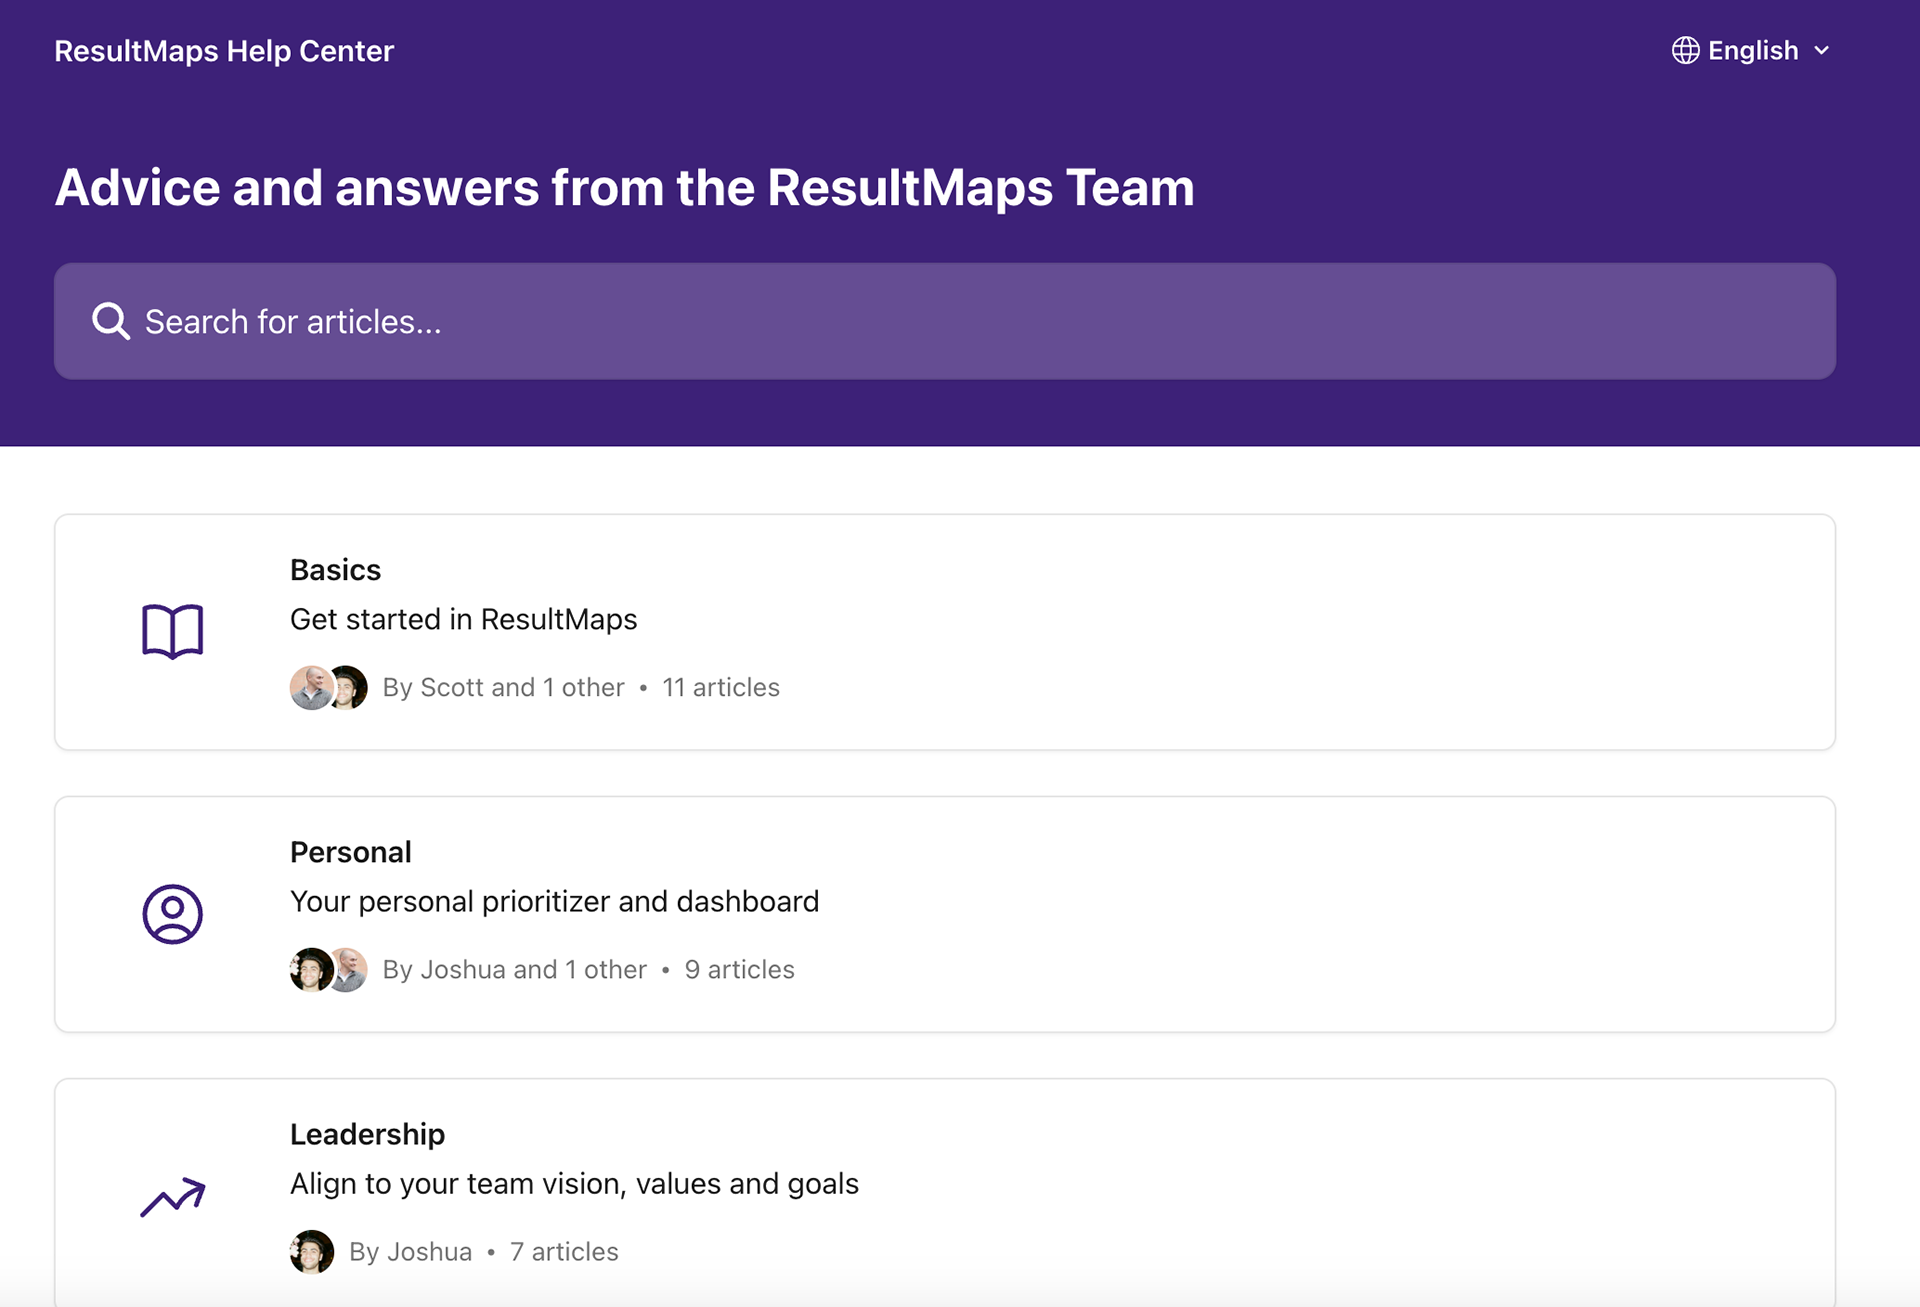The width and height of the screenshot is (1920, 1307).
Task: Open the ResultMaps Help Center home link
Action: tap(224, 51)
